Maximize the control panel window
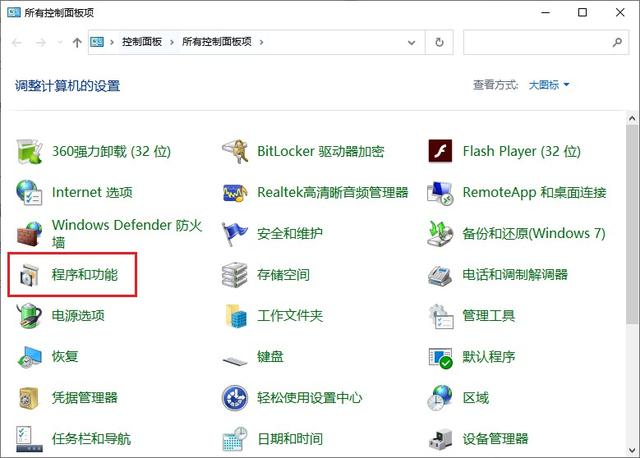The width and height of the screenshot is (640, 458). tap(582, 12)
